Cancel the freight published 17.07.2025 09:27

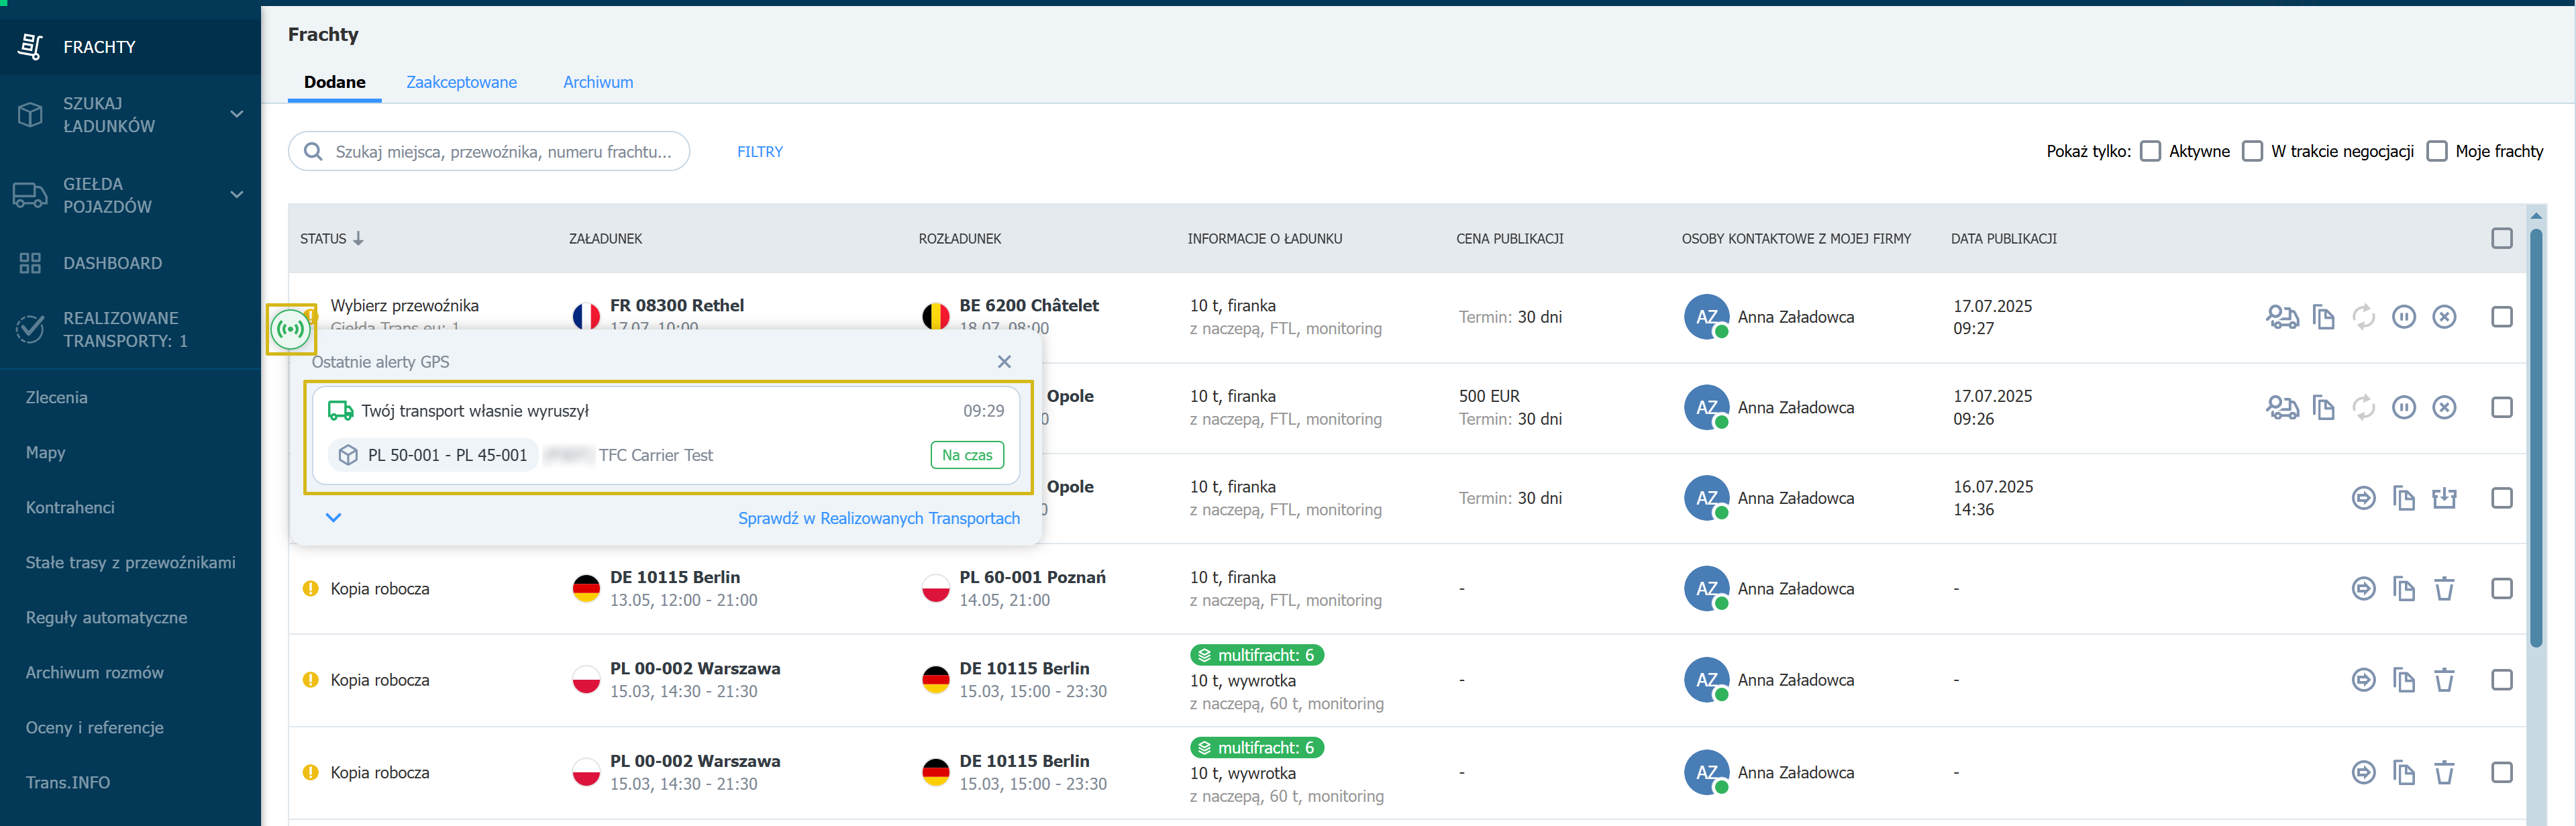coord(2444,317)
